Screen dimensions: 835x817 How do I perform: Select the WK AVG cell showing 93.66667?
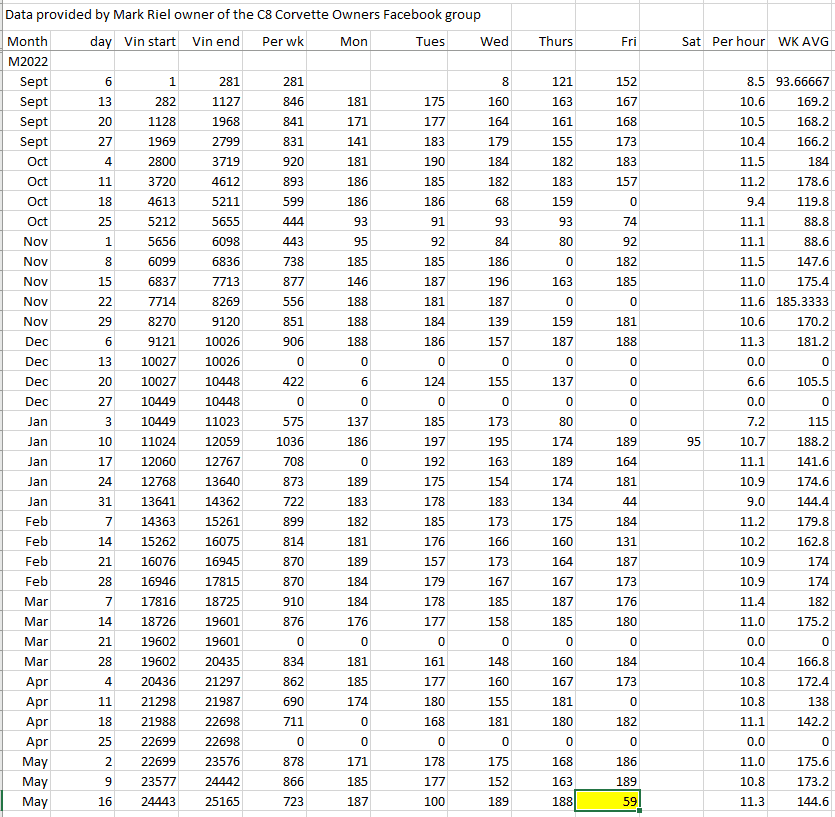point(802,81)
